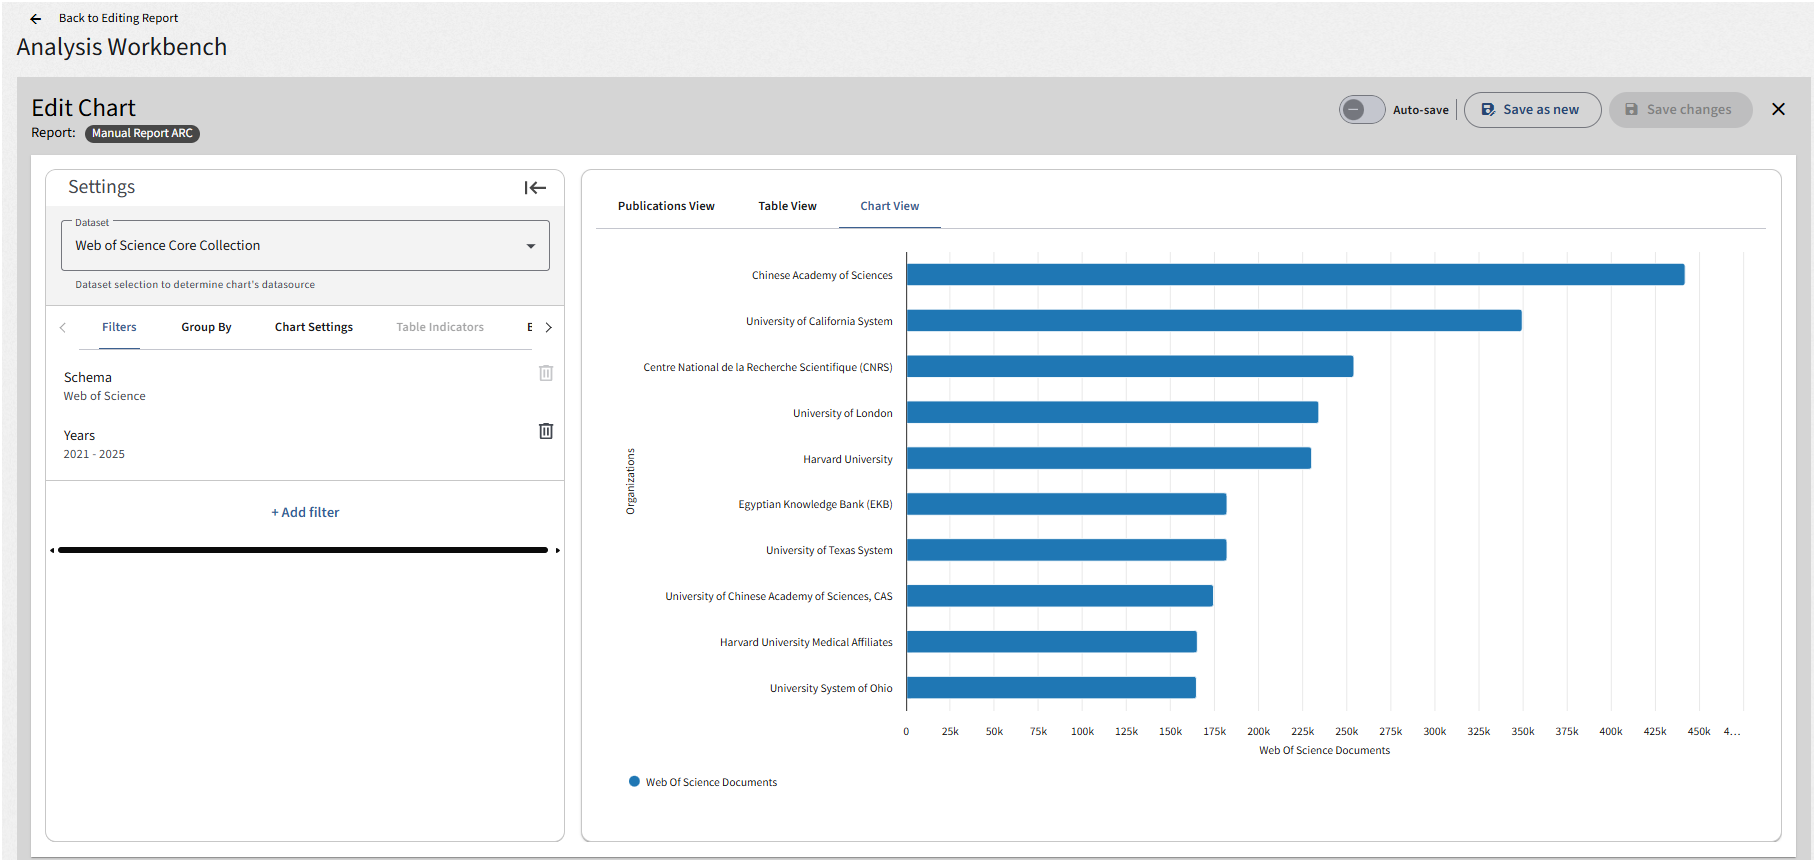Viewport: 1814px width, 860px height.
Task: Click the horizontal scrollbar in Settings panel
Action: (303, 550)
